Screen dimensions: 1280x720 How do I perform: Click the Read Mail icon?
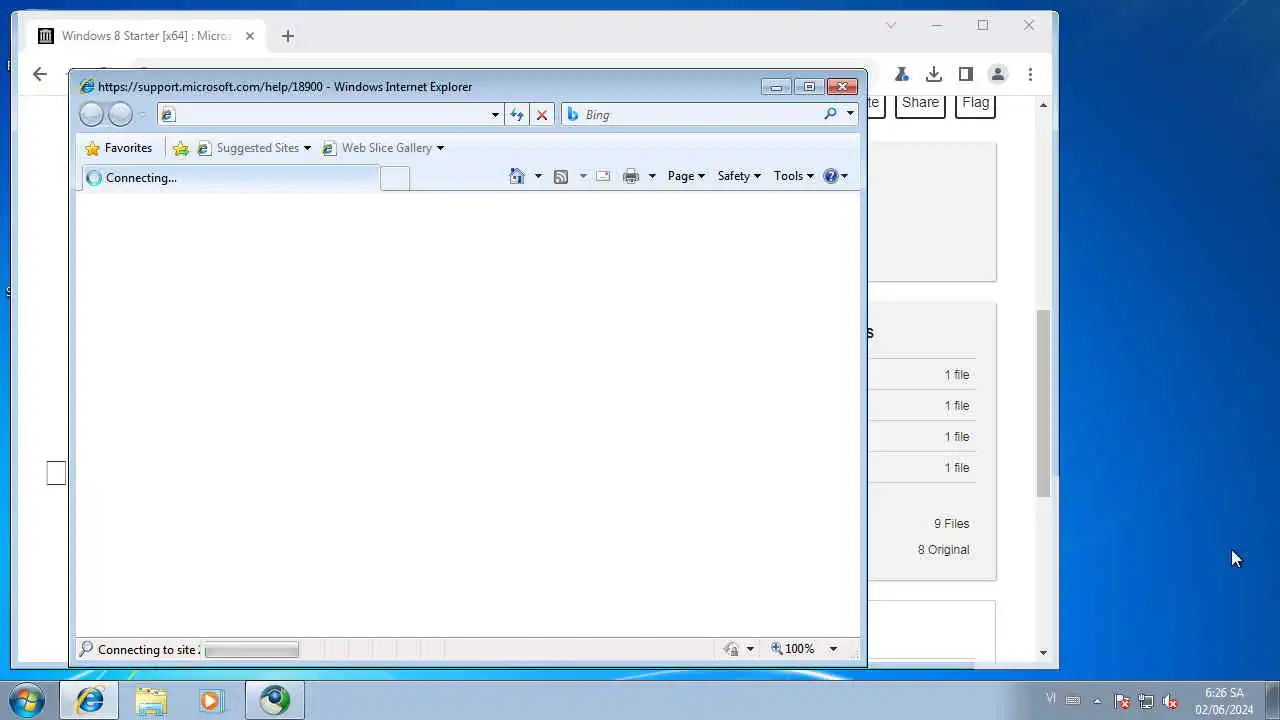pos(603,176)
